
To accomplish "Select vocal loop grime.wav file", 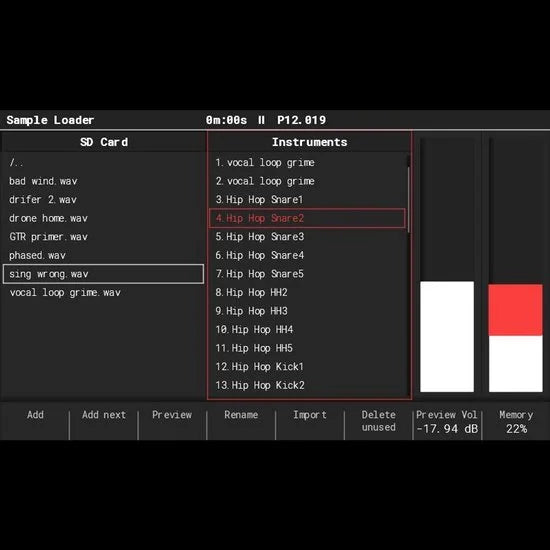I will click(103, 293).
